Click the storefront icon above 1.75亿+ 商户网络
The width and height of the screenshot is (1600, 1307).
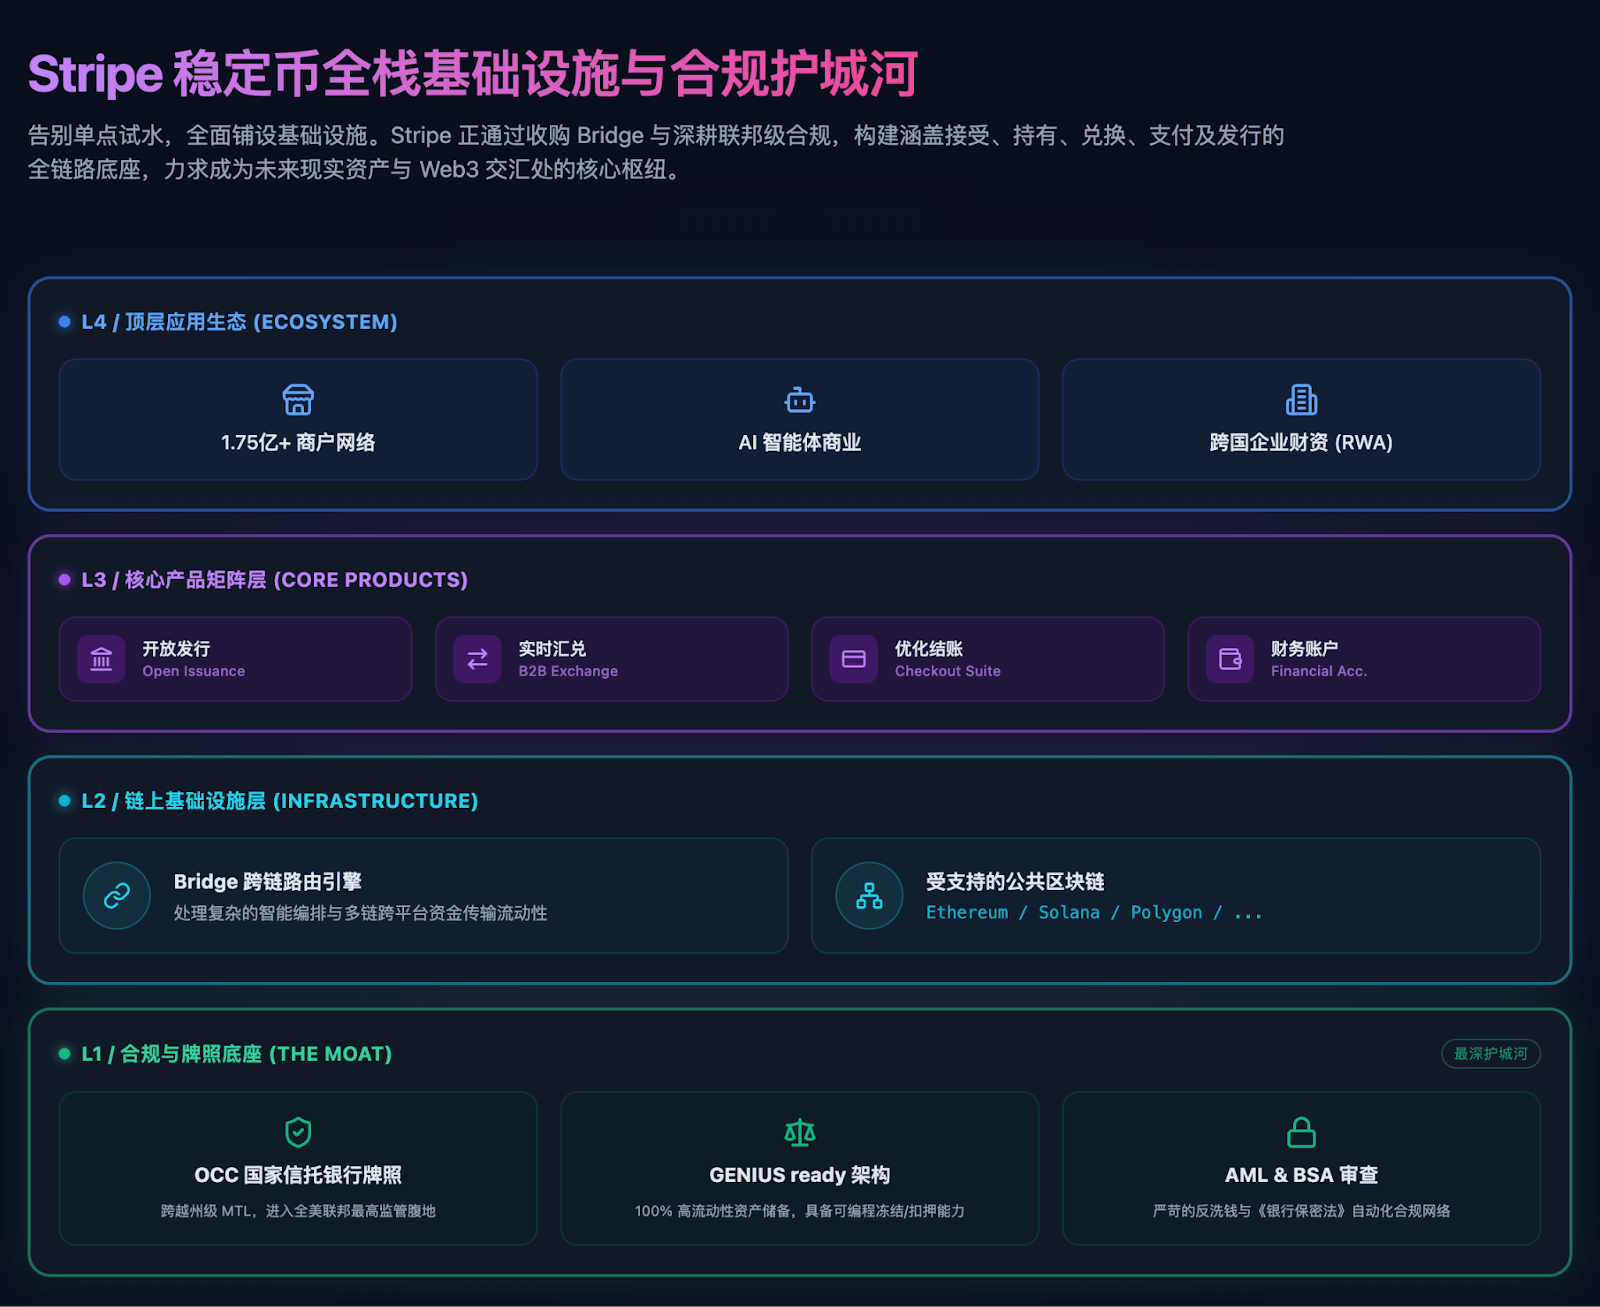(x=298, y=400)
